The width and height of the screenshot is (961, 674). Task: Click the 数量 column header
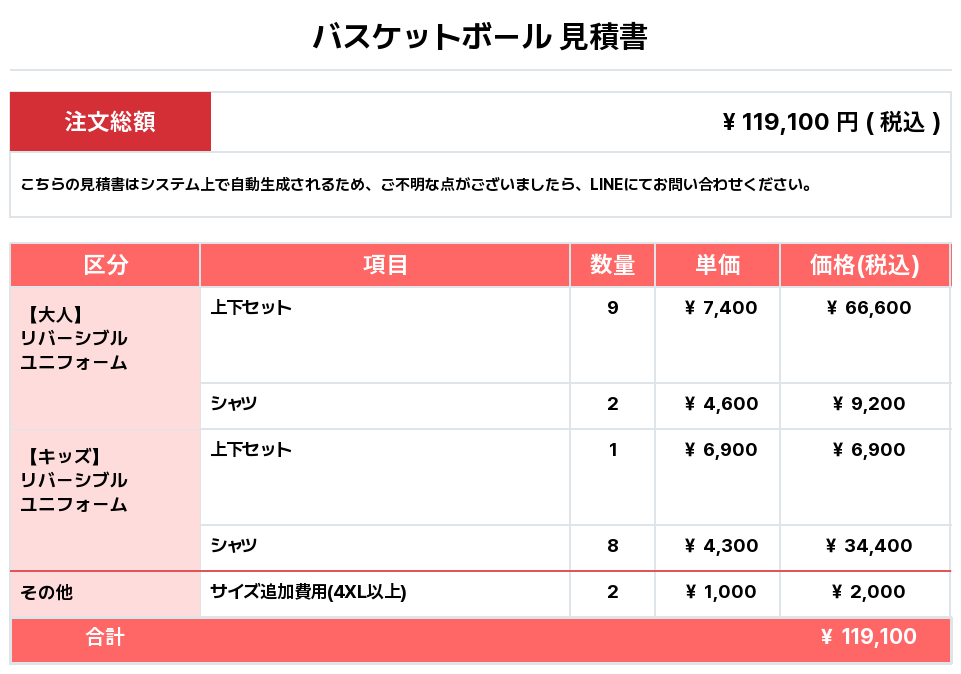(612, 265)
